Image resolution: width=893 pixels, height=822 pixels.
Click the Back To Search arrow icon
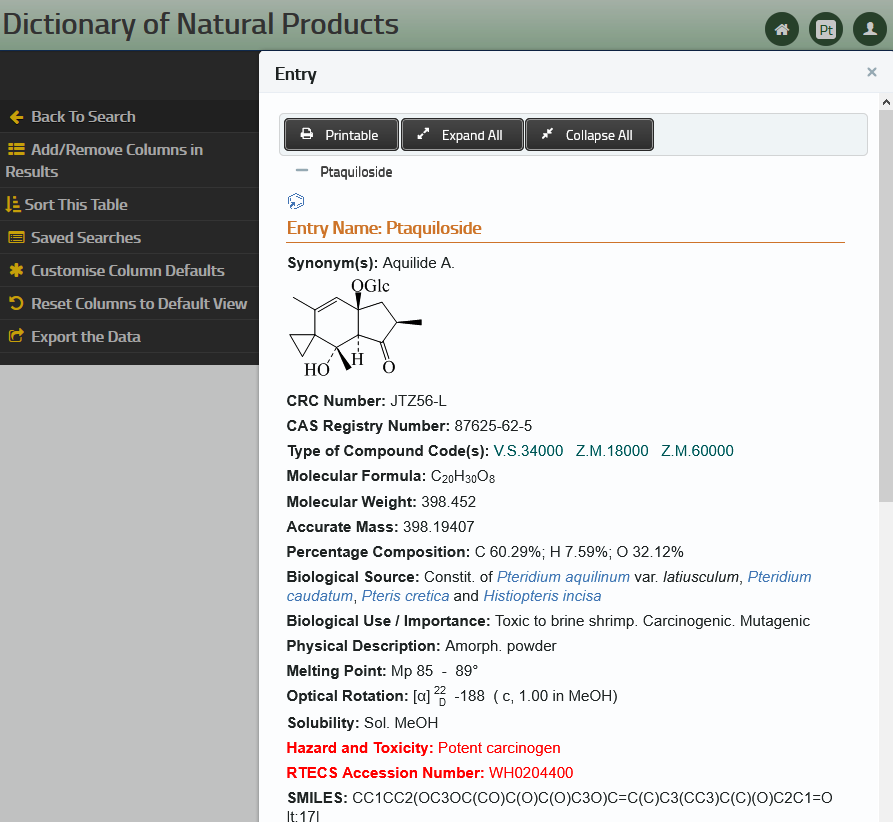click(17, 117)
